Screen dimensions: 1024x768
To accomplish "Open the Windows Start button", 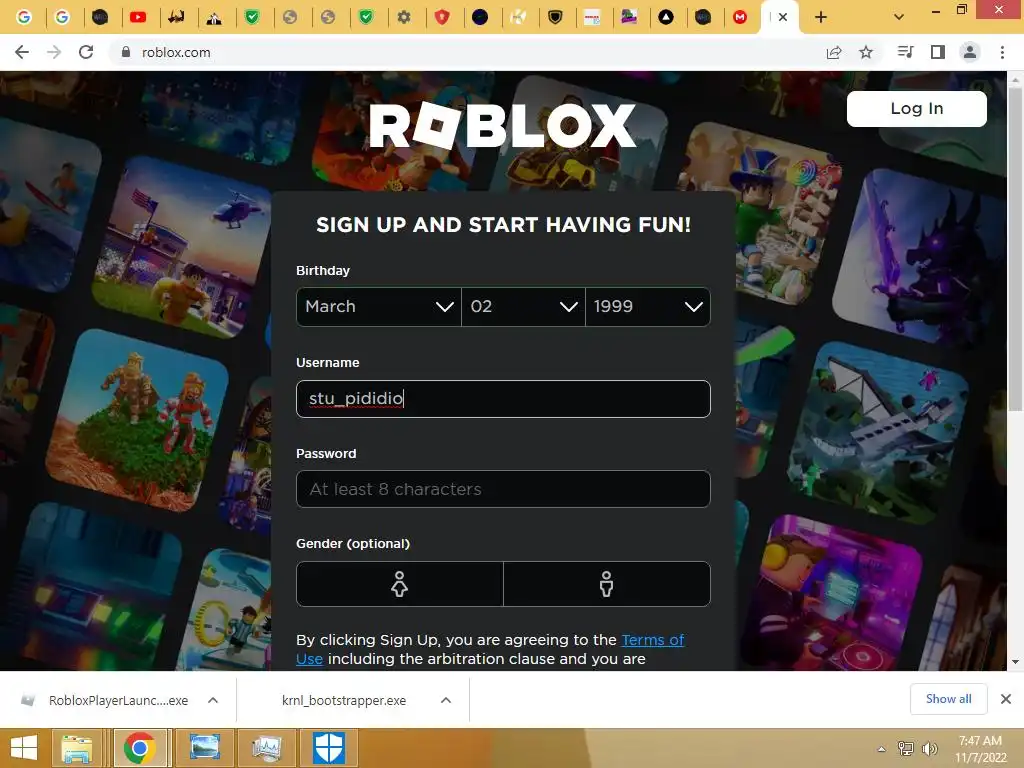I will [24, 748].
